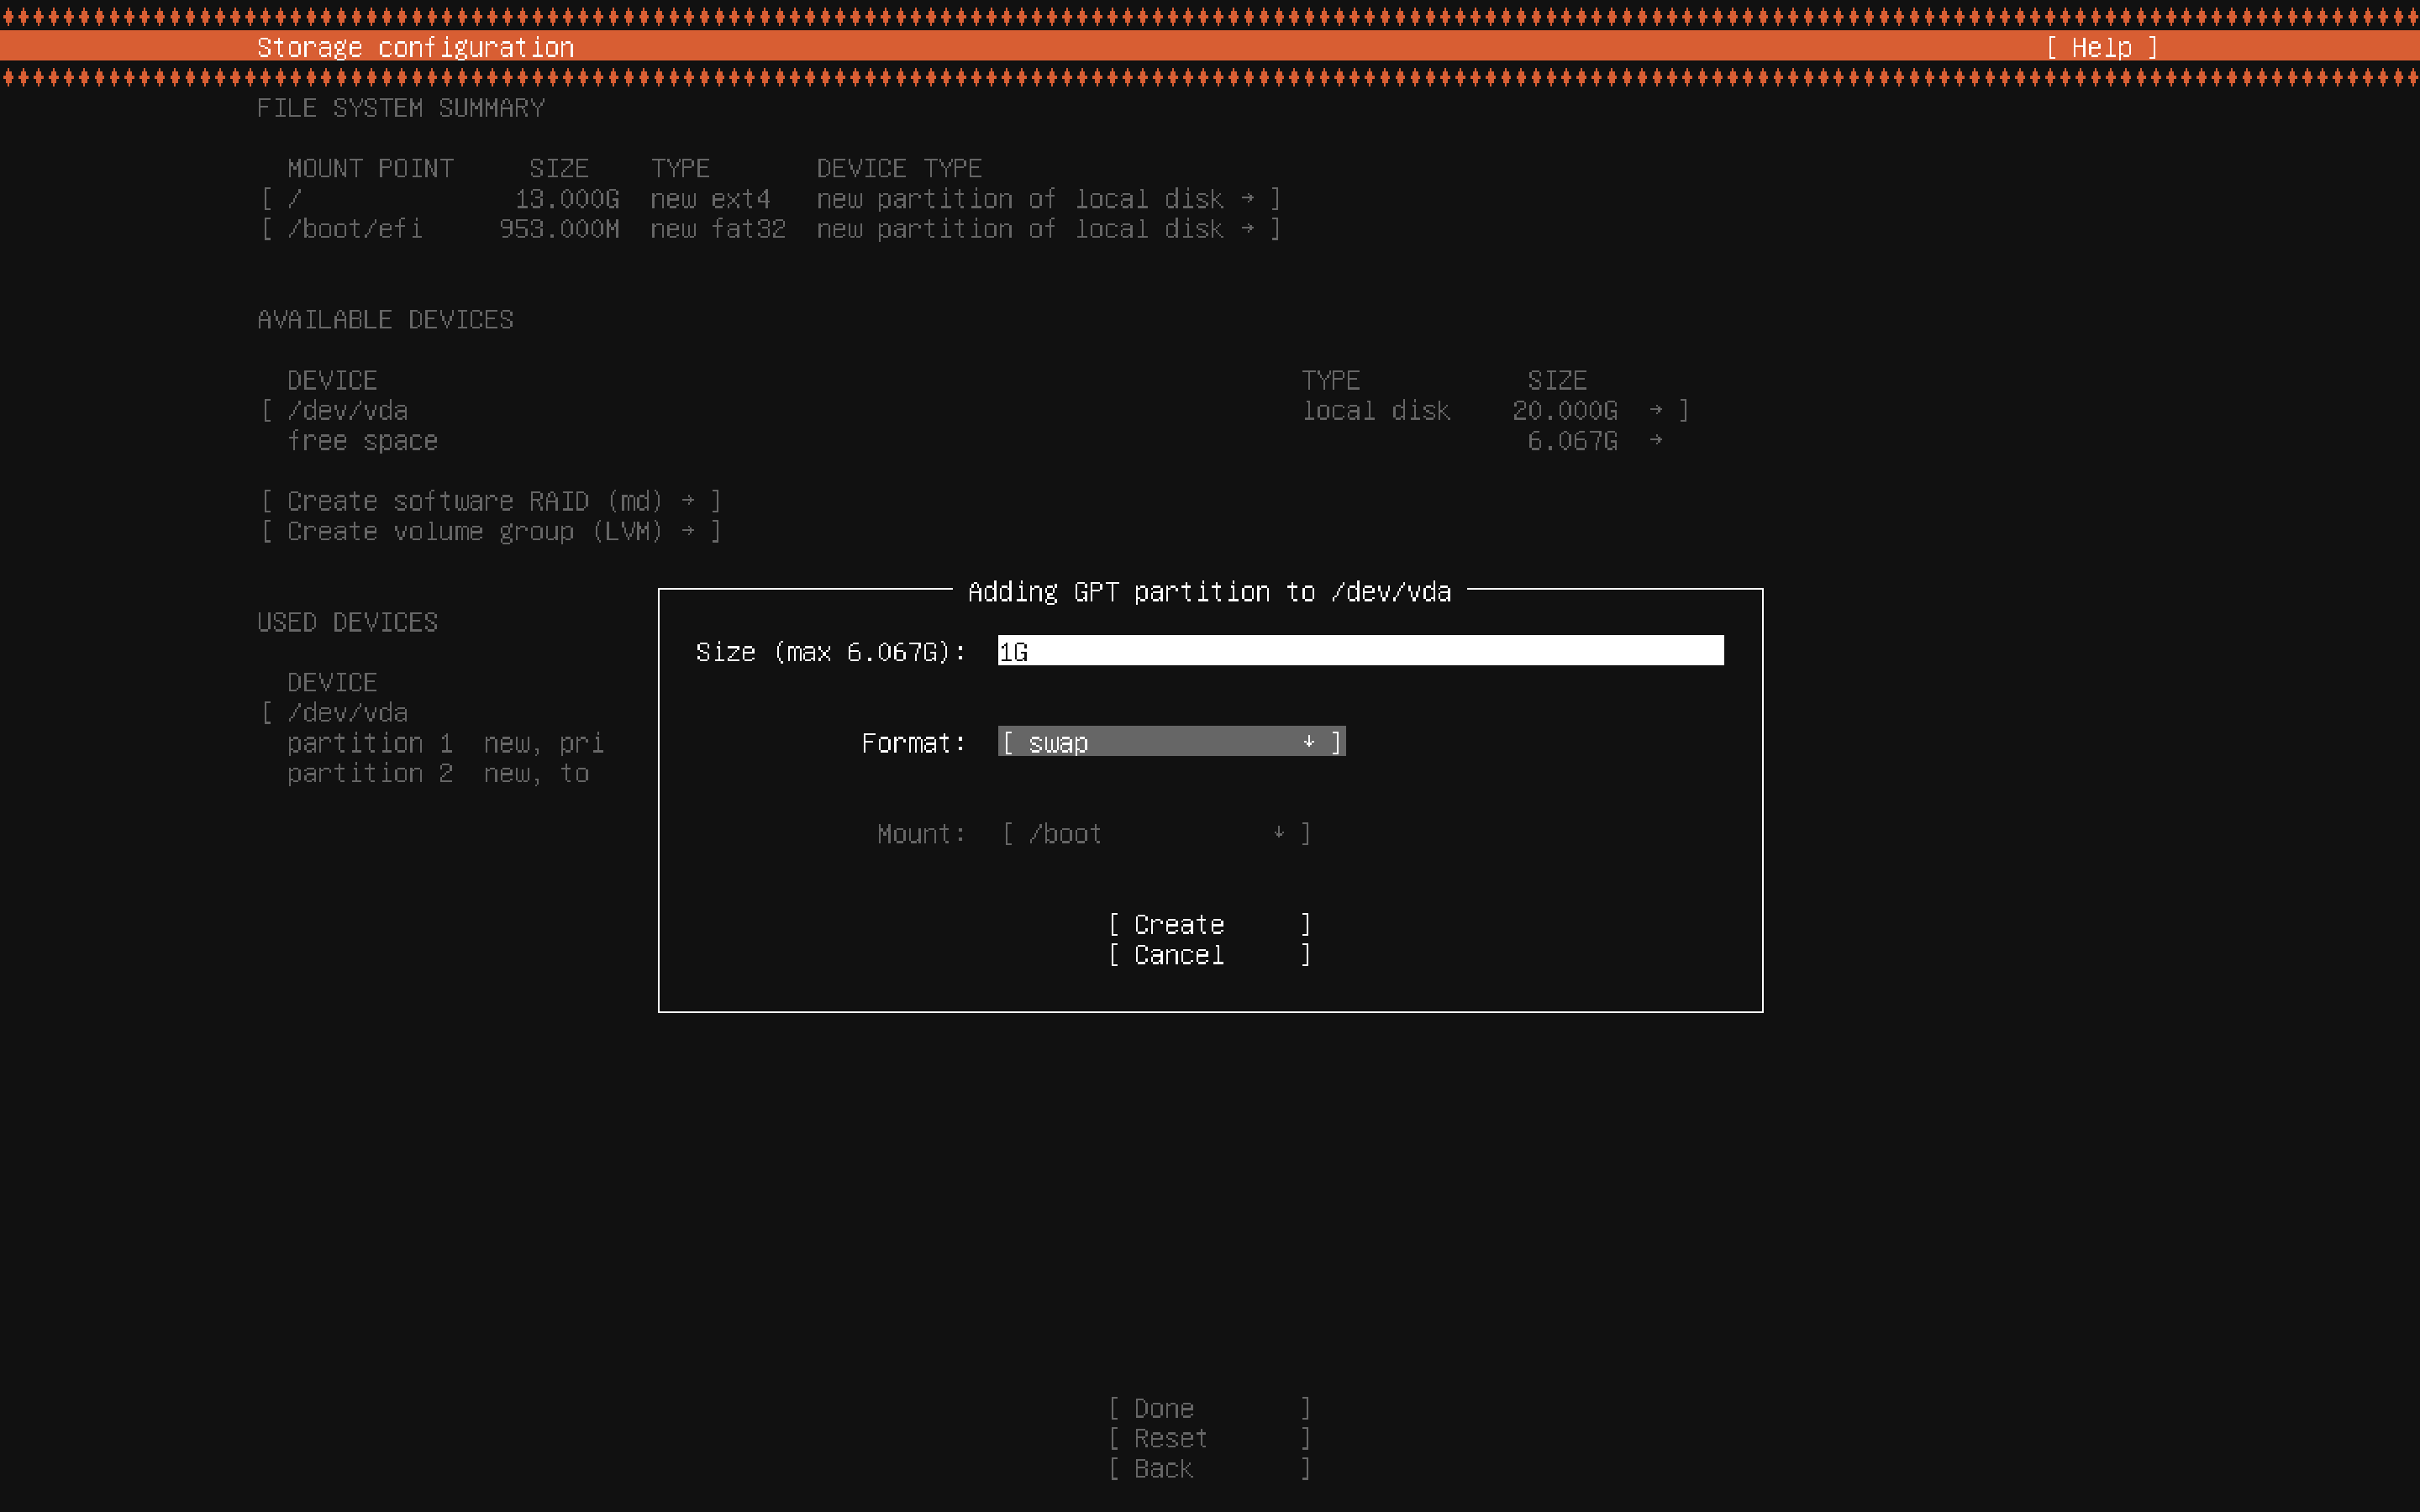Select the /boot/efi mount point row
This screenshot has width=2420, height=1512.
point(770,229)
